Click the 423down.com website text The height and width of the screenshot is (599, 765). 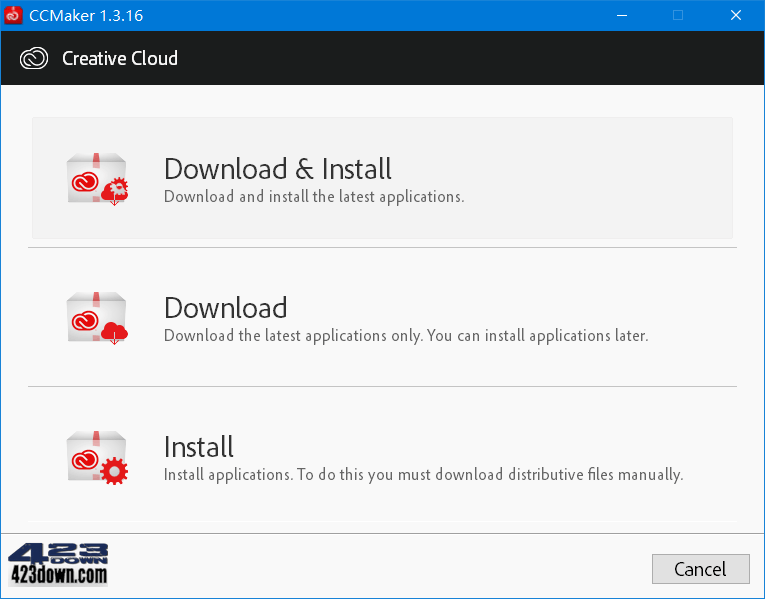tap(58, 575)
